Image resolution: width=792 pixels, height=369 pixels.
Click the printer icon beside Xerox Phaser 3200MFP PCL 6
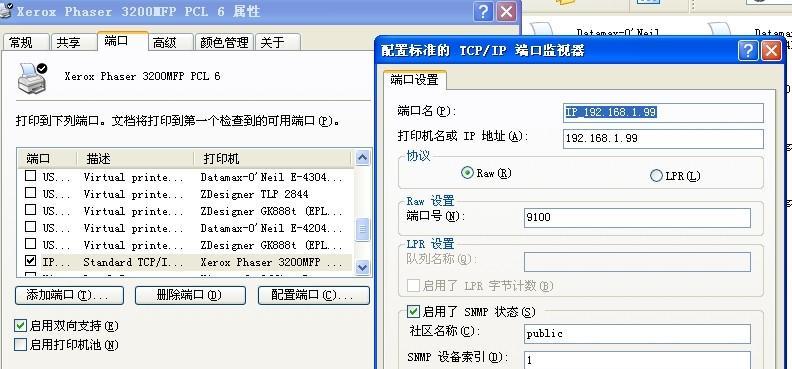coord(32,78)
